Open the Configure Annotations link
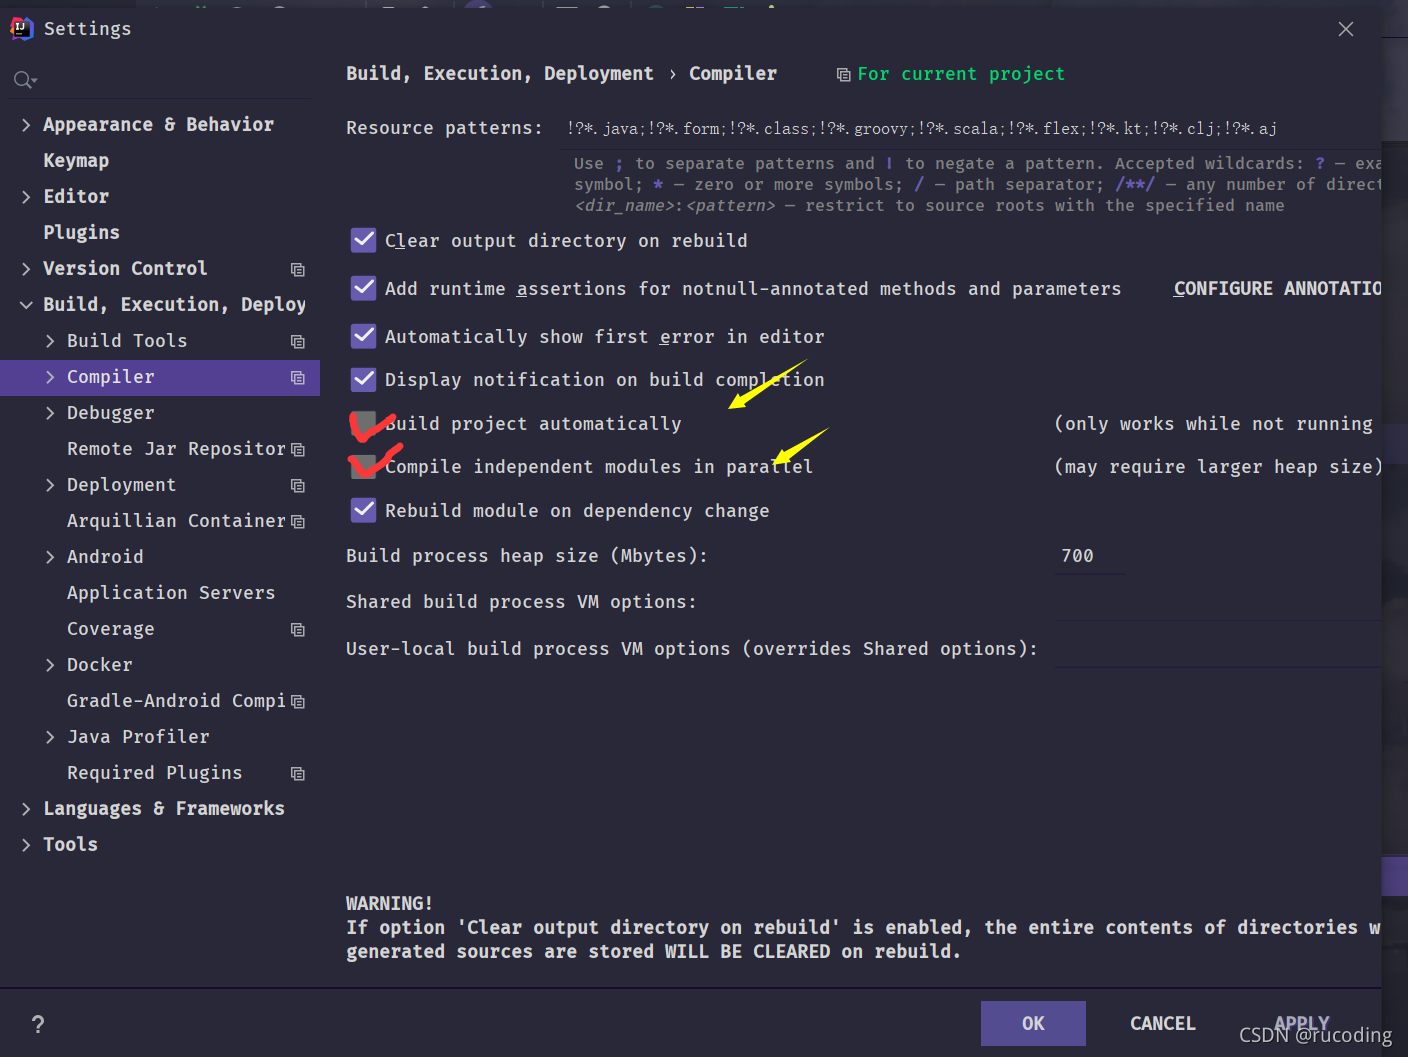Viewport: 1408px width, 1057px height. point(1277,288)
